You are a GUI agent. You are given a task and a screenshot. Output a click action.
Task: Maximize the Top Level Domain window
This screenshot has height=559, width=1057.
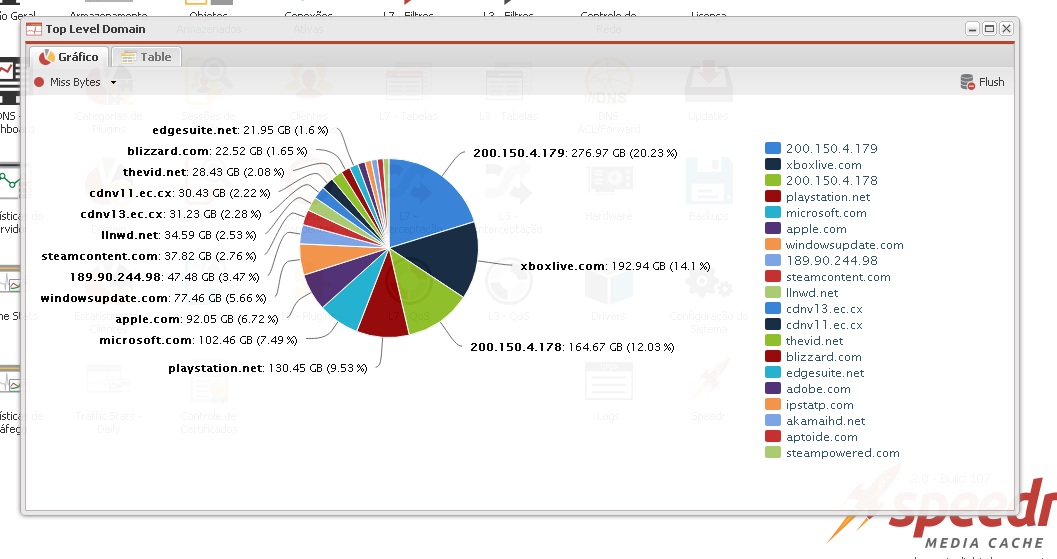[x=989, y=29]
